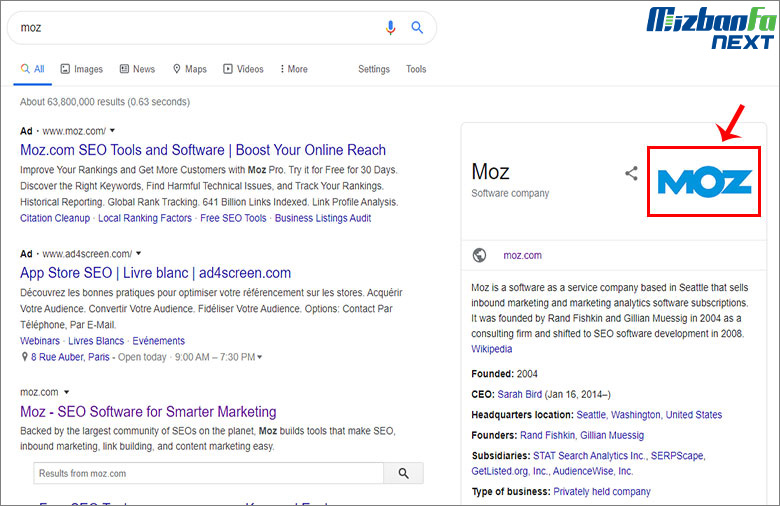Image resolution: width=780 pixels, height=506 pixels.
Task: Open Gillian Muessig founder link
Action: click(x=612, y=435)
